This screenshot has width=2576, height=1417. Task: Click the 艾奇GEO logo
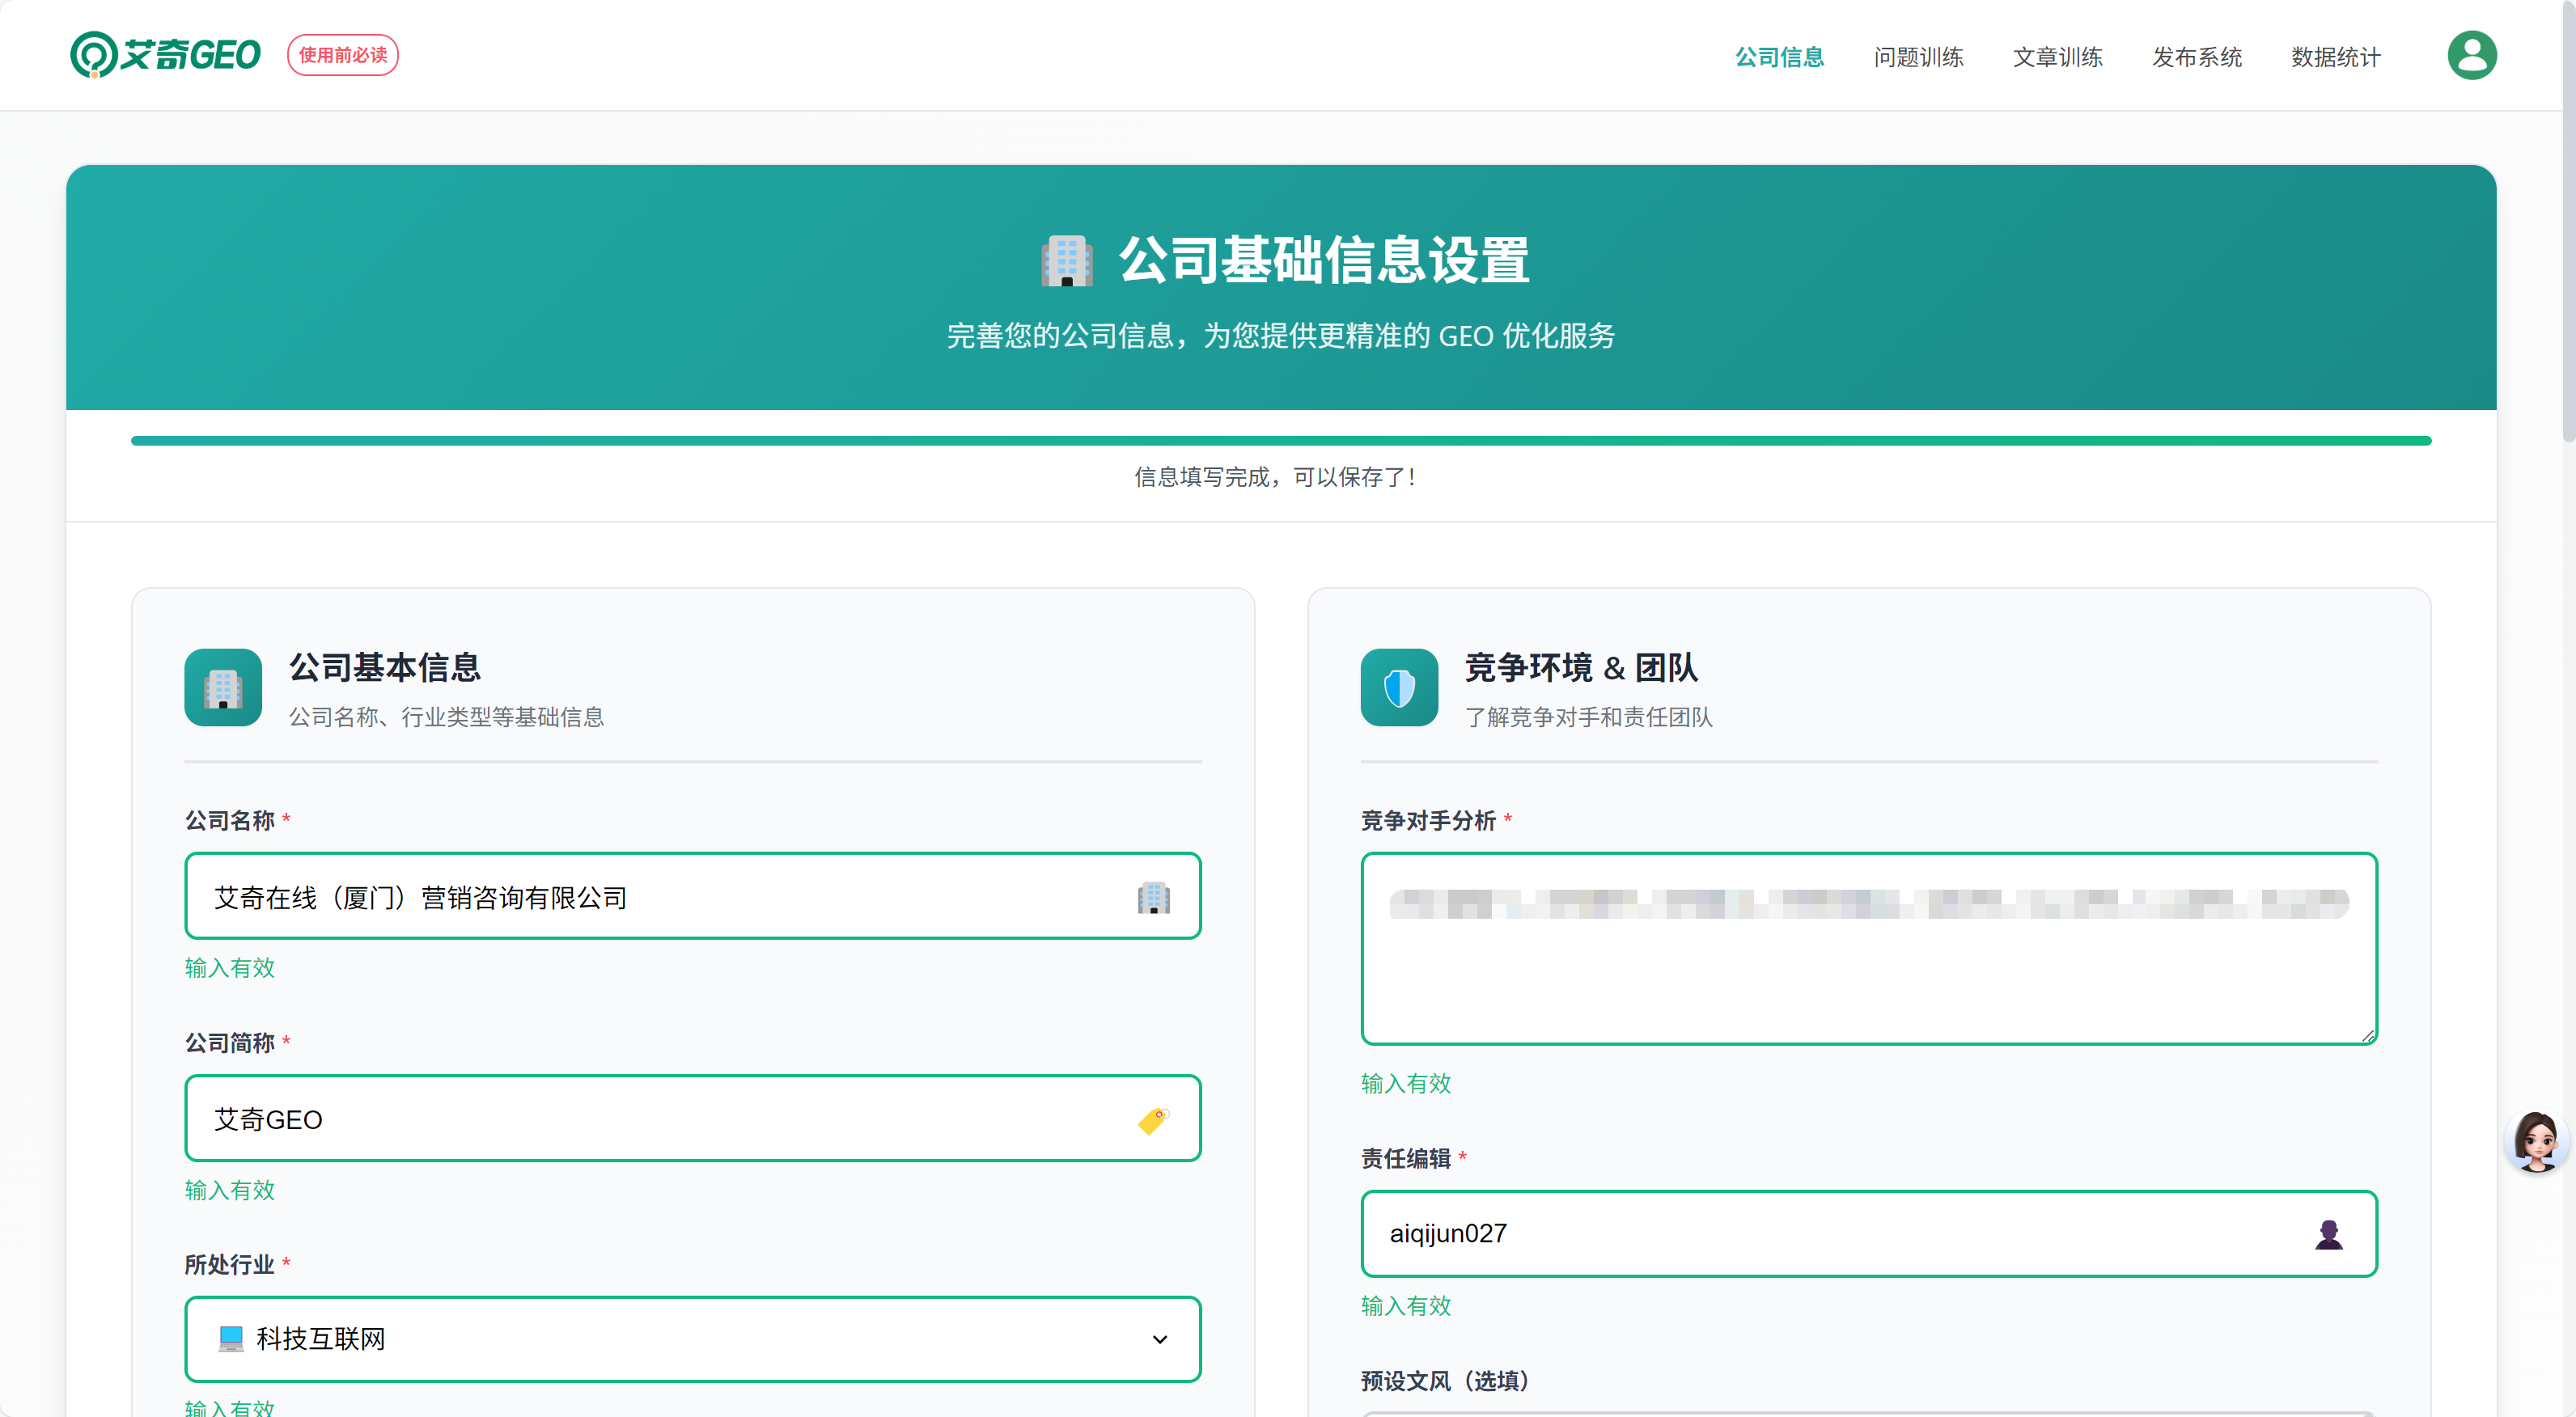click(165, 54)
